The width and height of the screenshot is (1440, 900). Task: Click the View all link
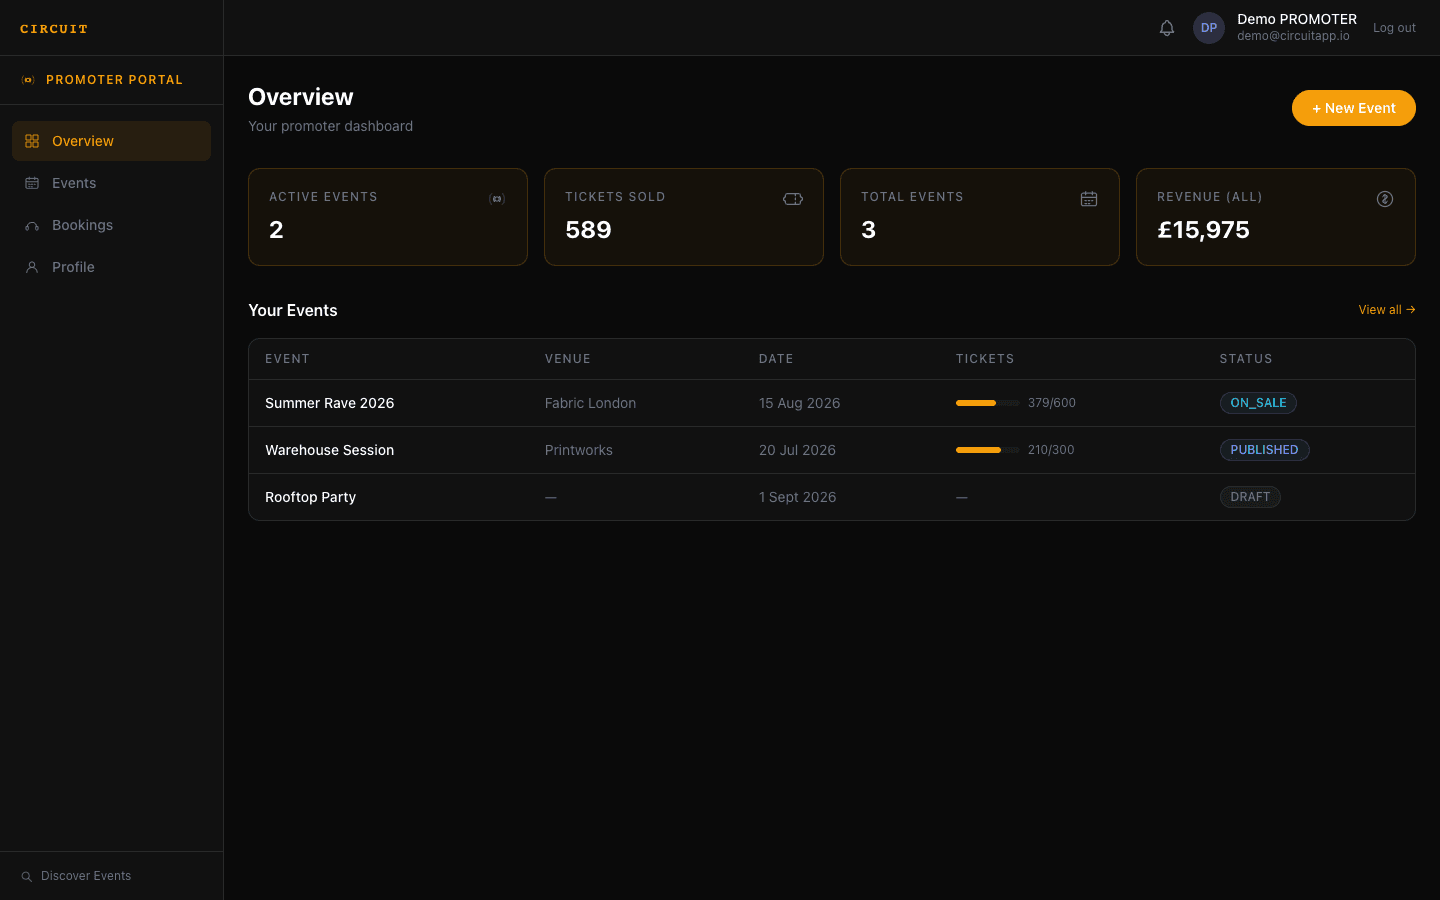(x=1387, y=310)
